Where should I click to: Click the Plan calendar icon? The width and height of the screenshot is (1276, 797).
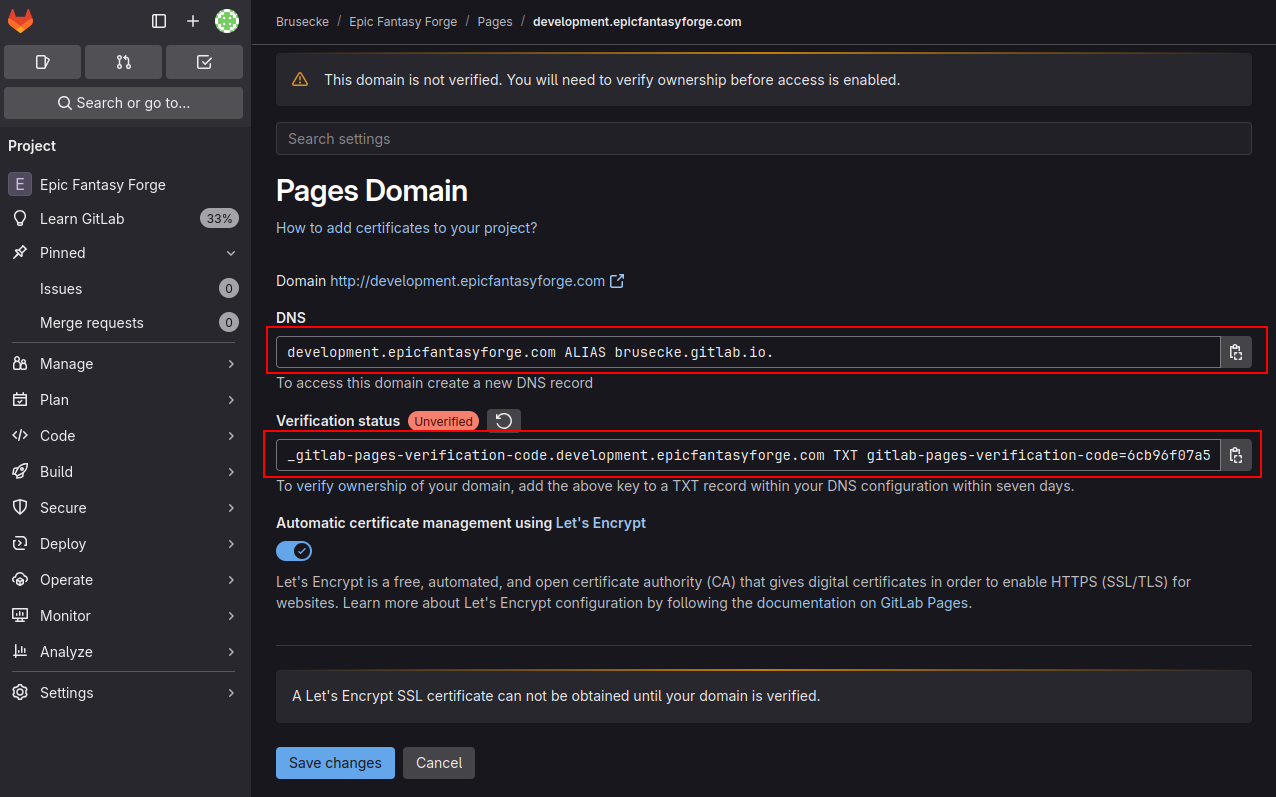(20, 400)
